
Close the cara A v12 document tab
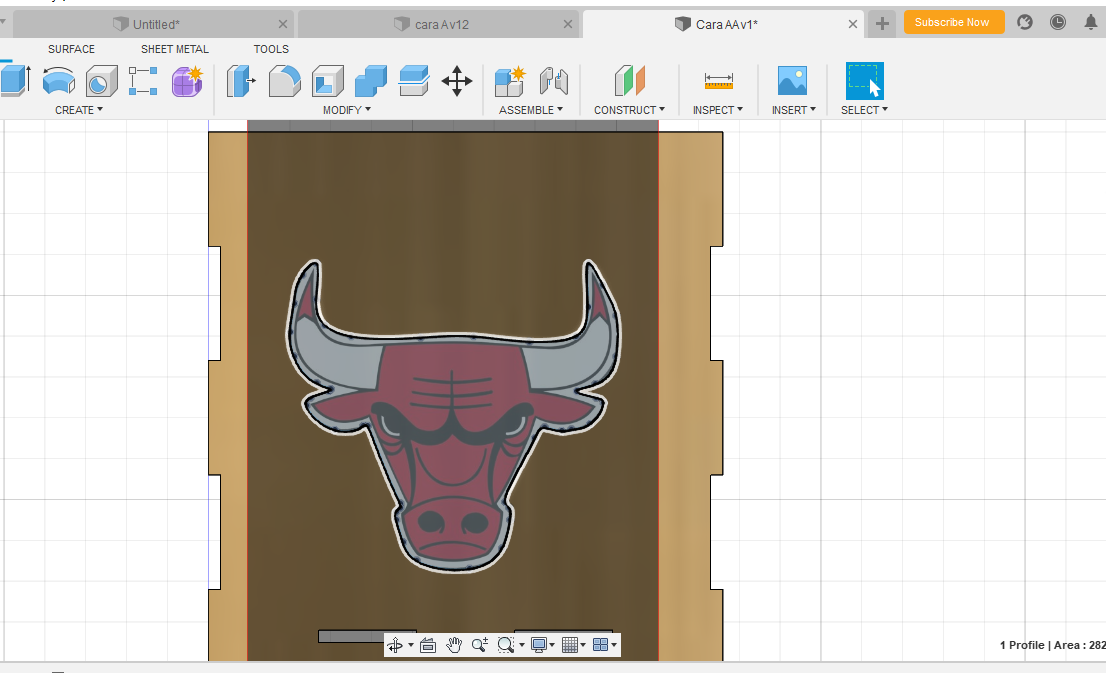click(568, 24)
